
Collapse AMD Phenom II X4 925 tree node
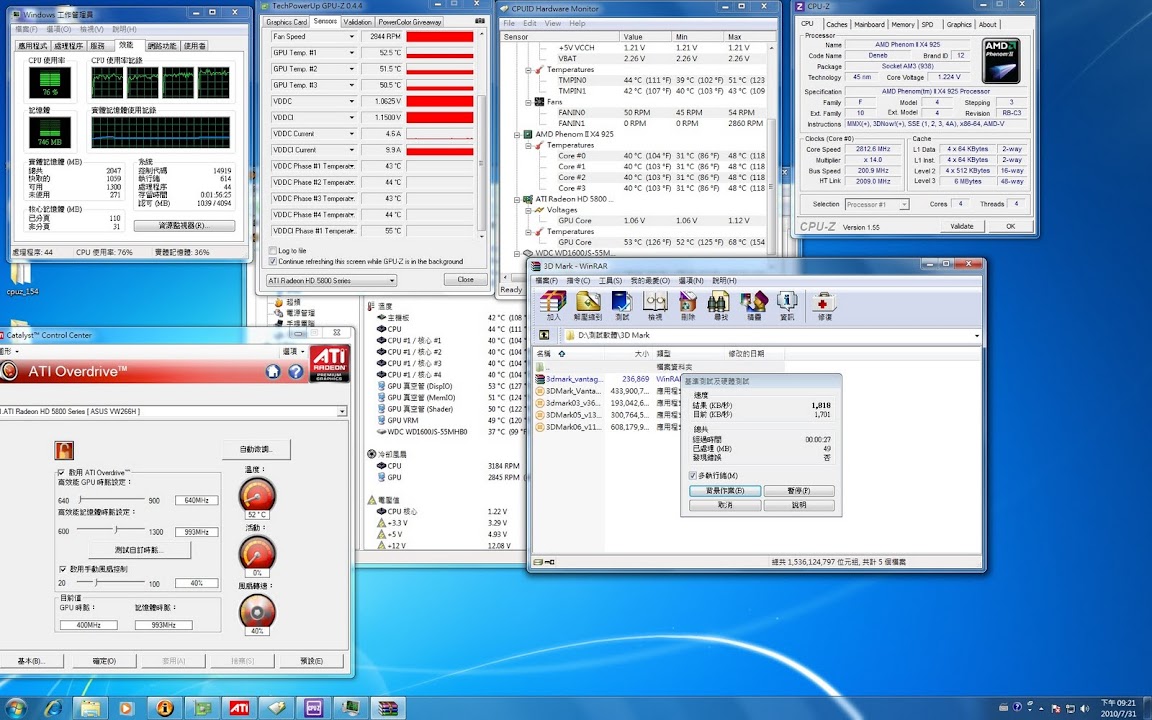point(517,134)
